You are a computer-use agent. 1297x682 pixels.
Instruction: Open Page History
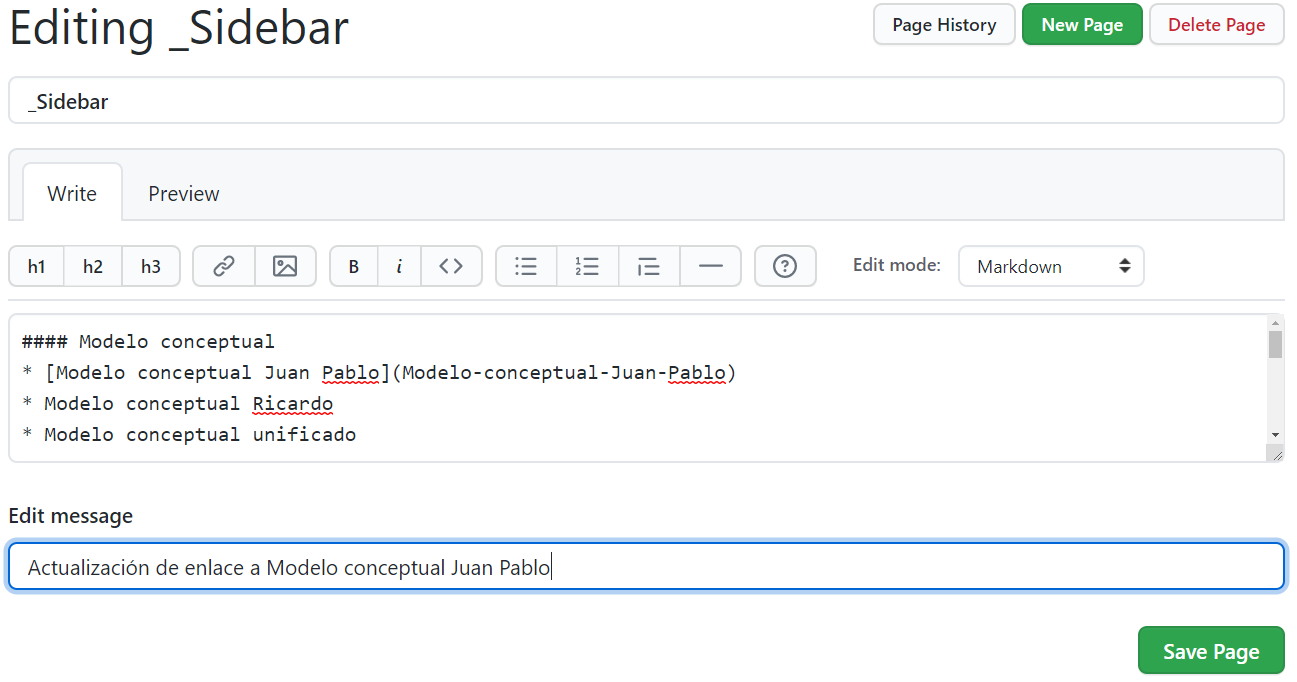[x=943, y=24]
